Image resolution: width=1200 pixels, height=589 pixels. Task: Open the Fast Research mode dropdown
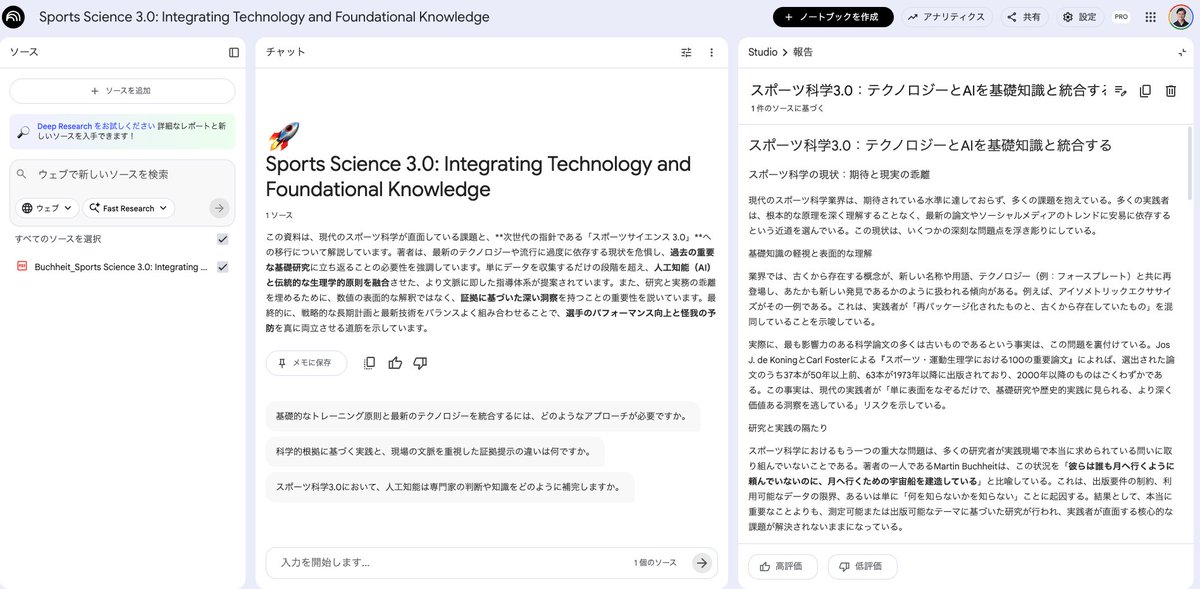point(130,208)
